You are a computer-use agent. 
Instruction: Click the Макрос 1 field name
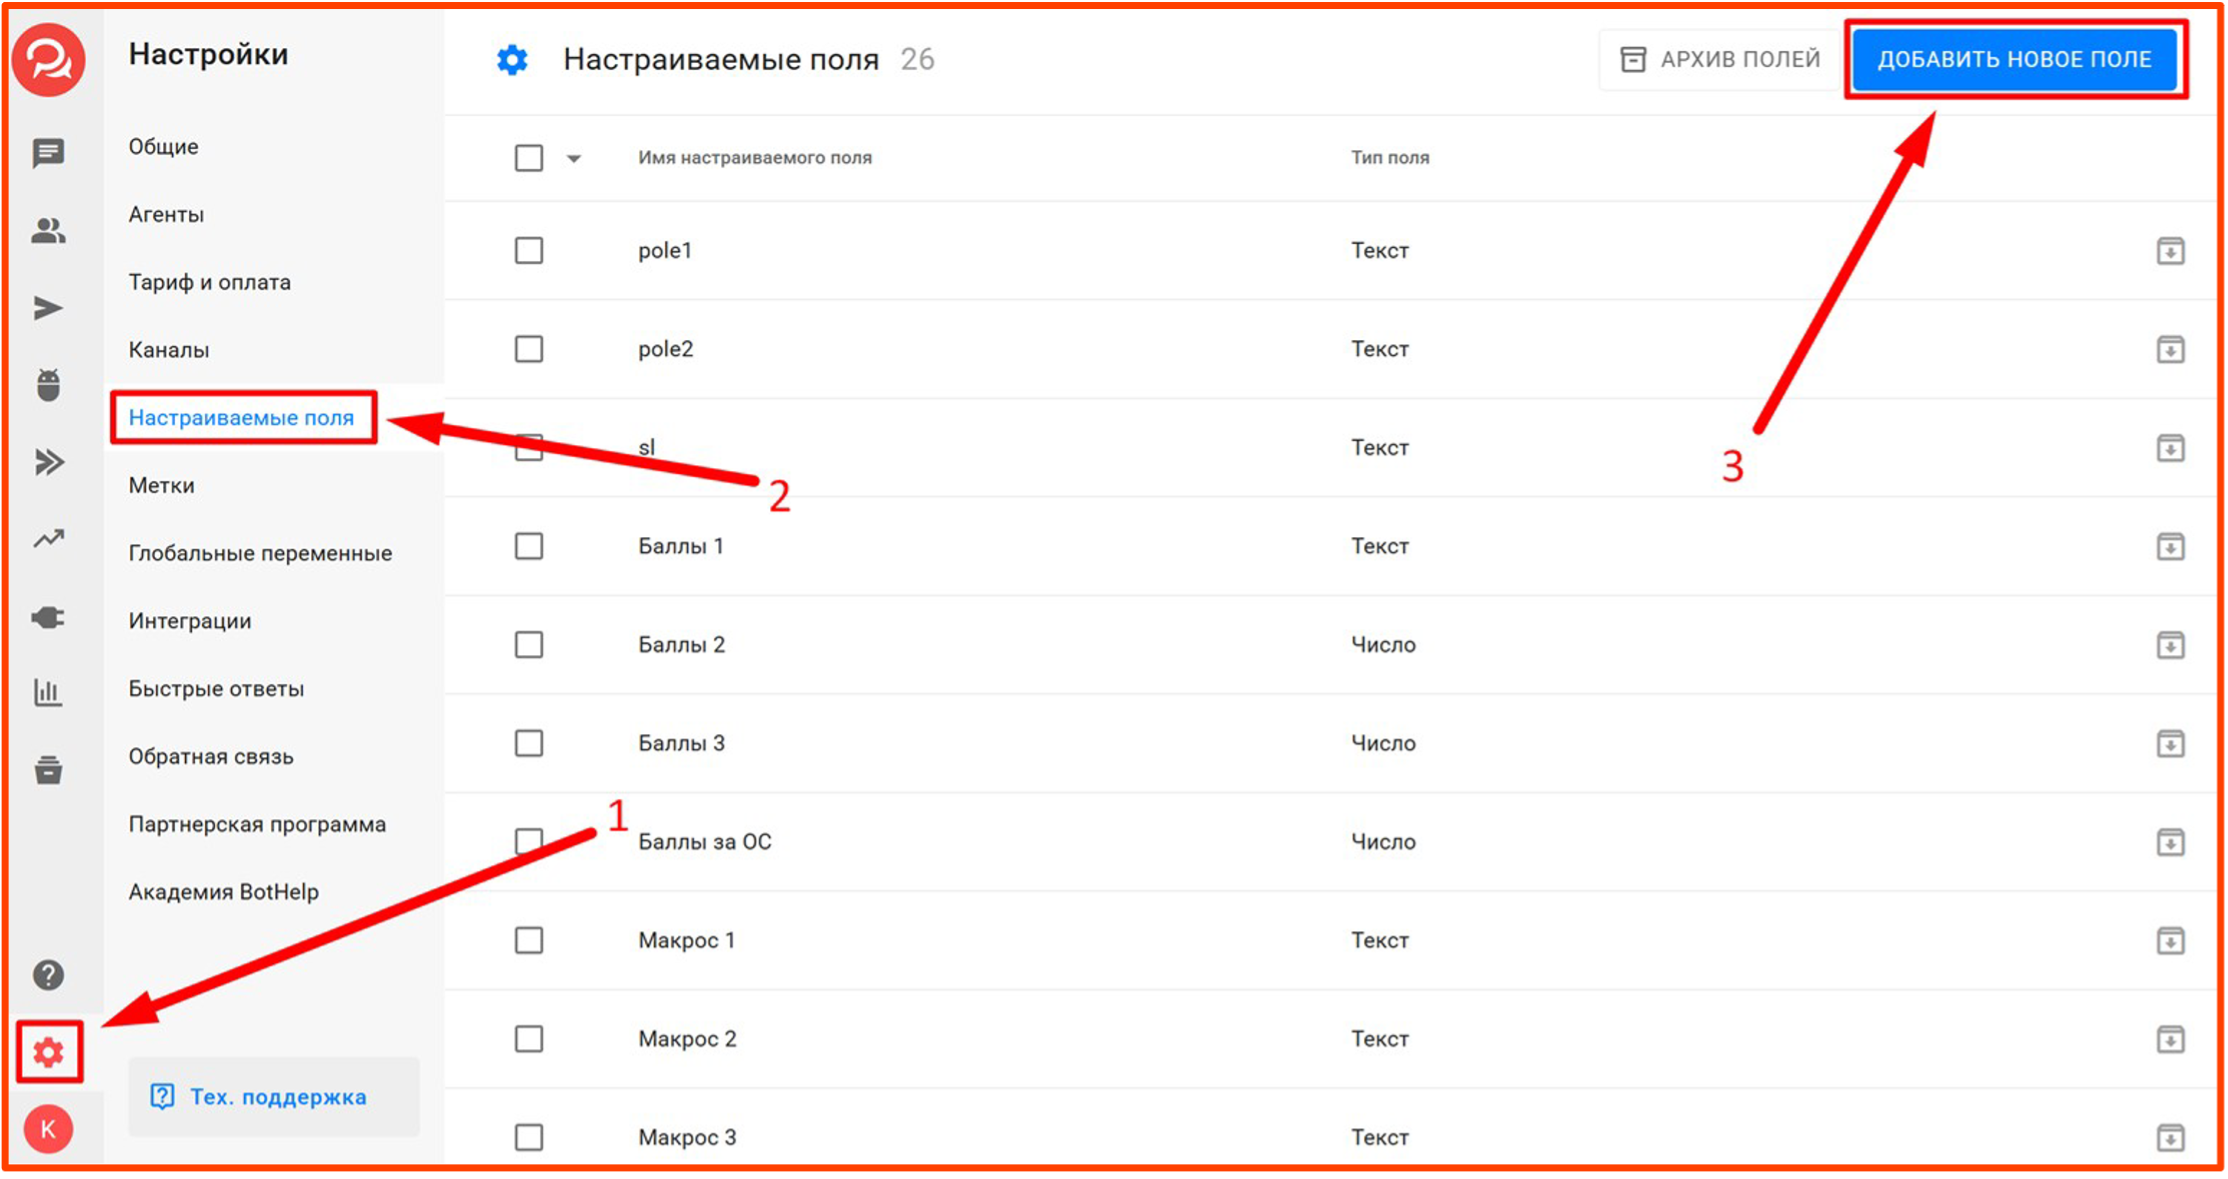687,940
